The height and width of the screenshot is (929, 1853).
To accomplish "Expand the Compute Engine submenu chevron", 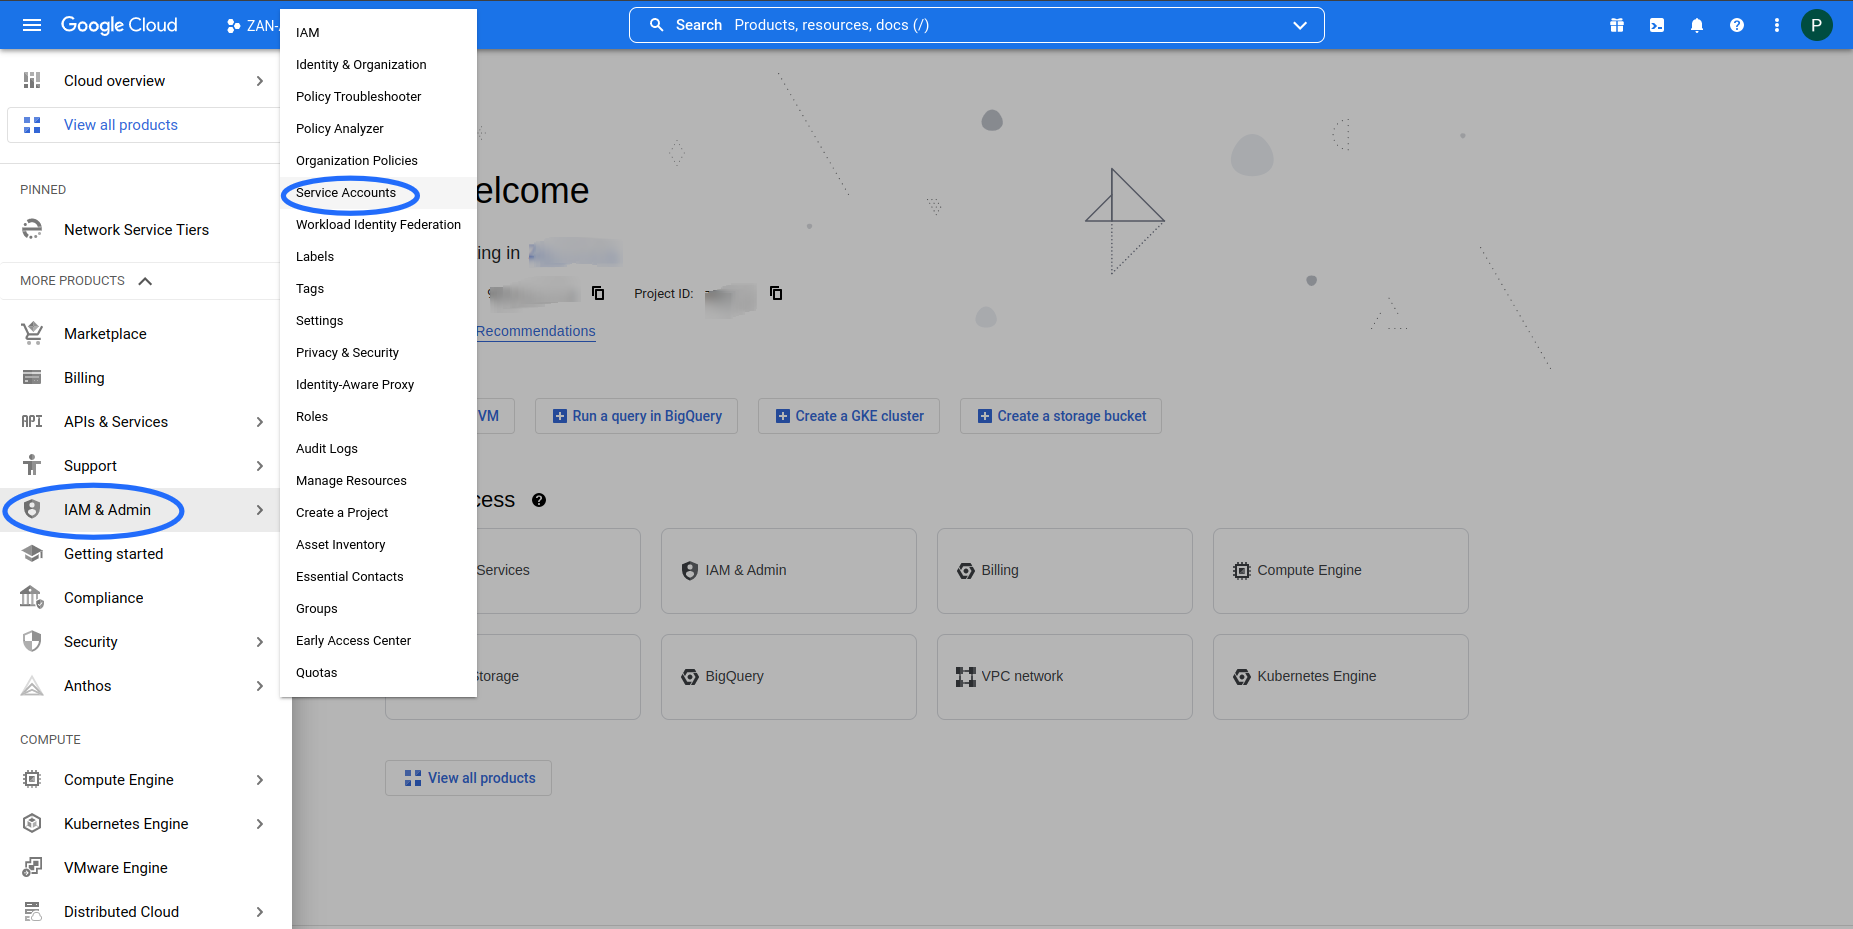I will (260, 780).
